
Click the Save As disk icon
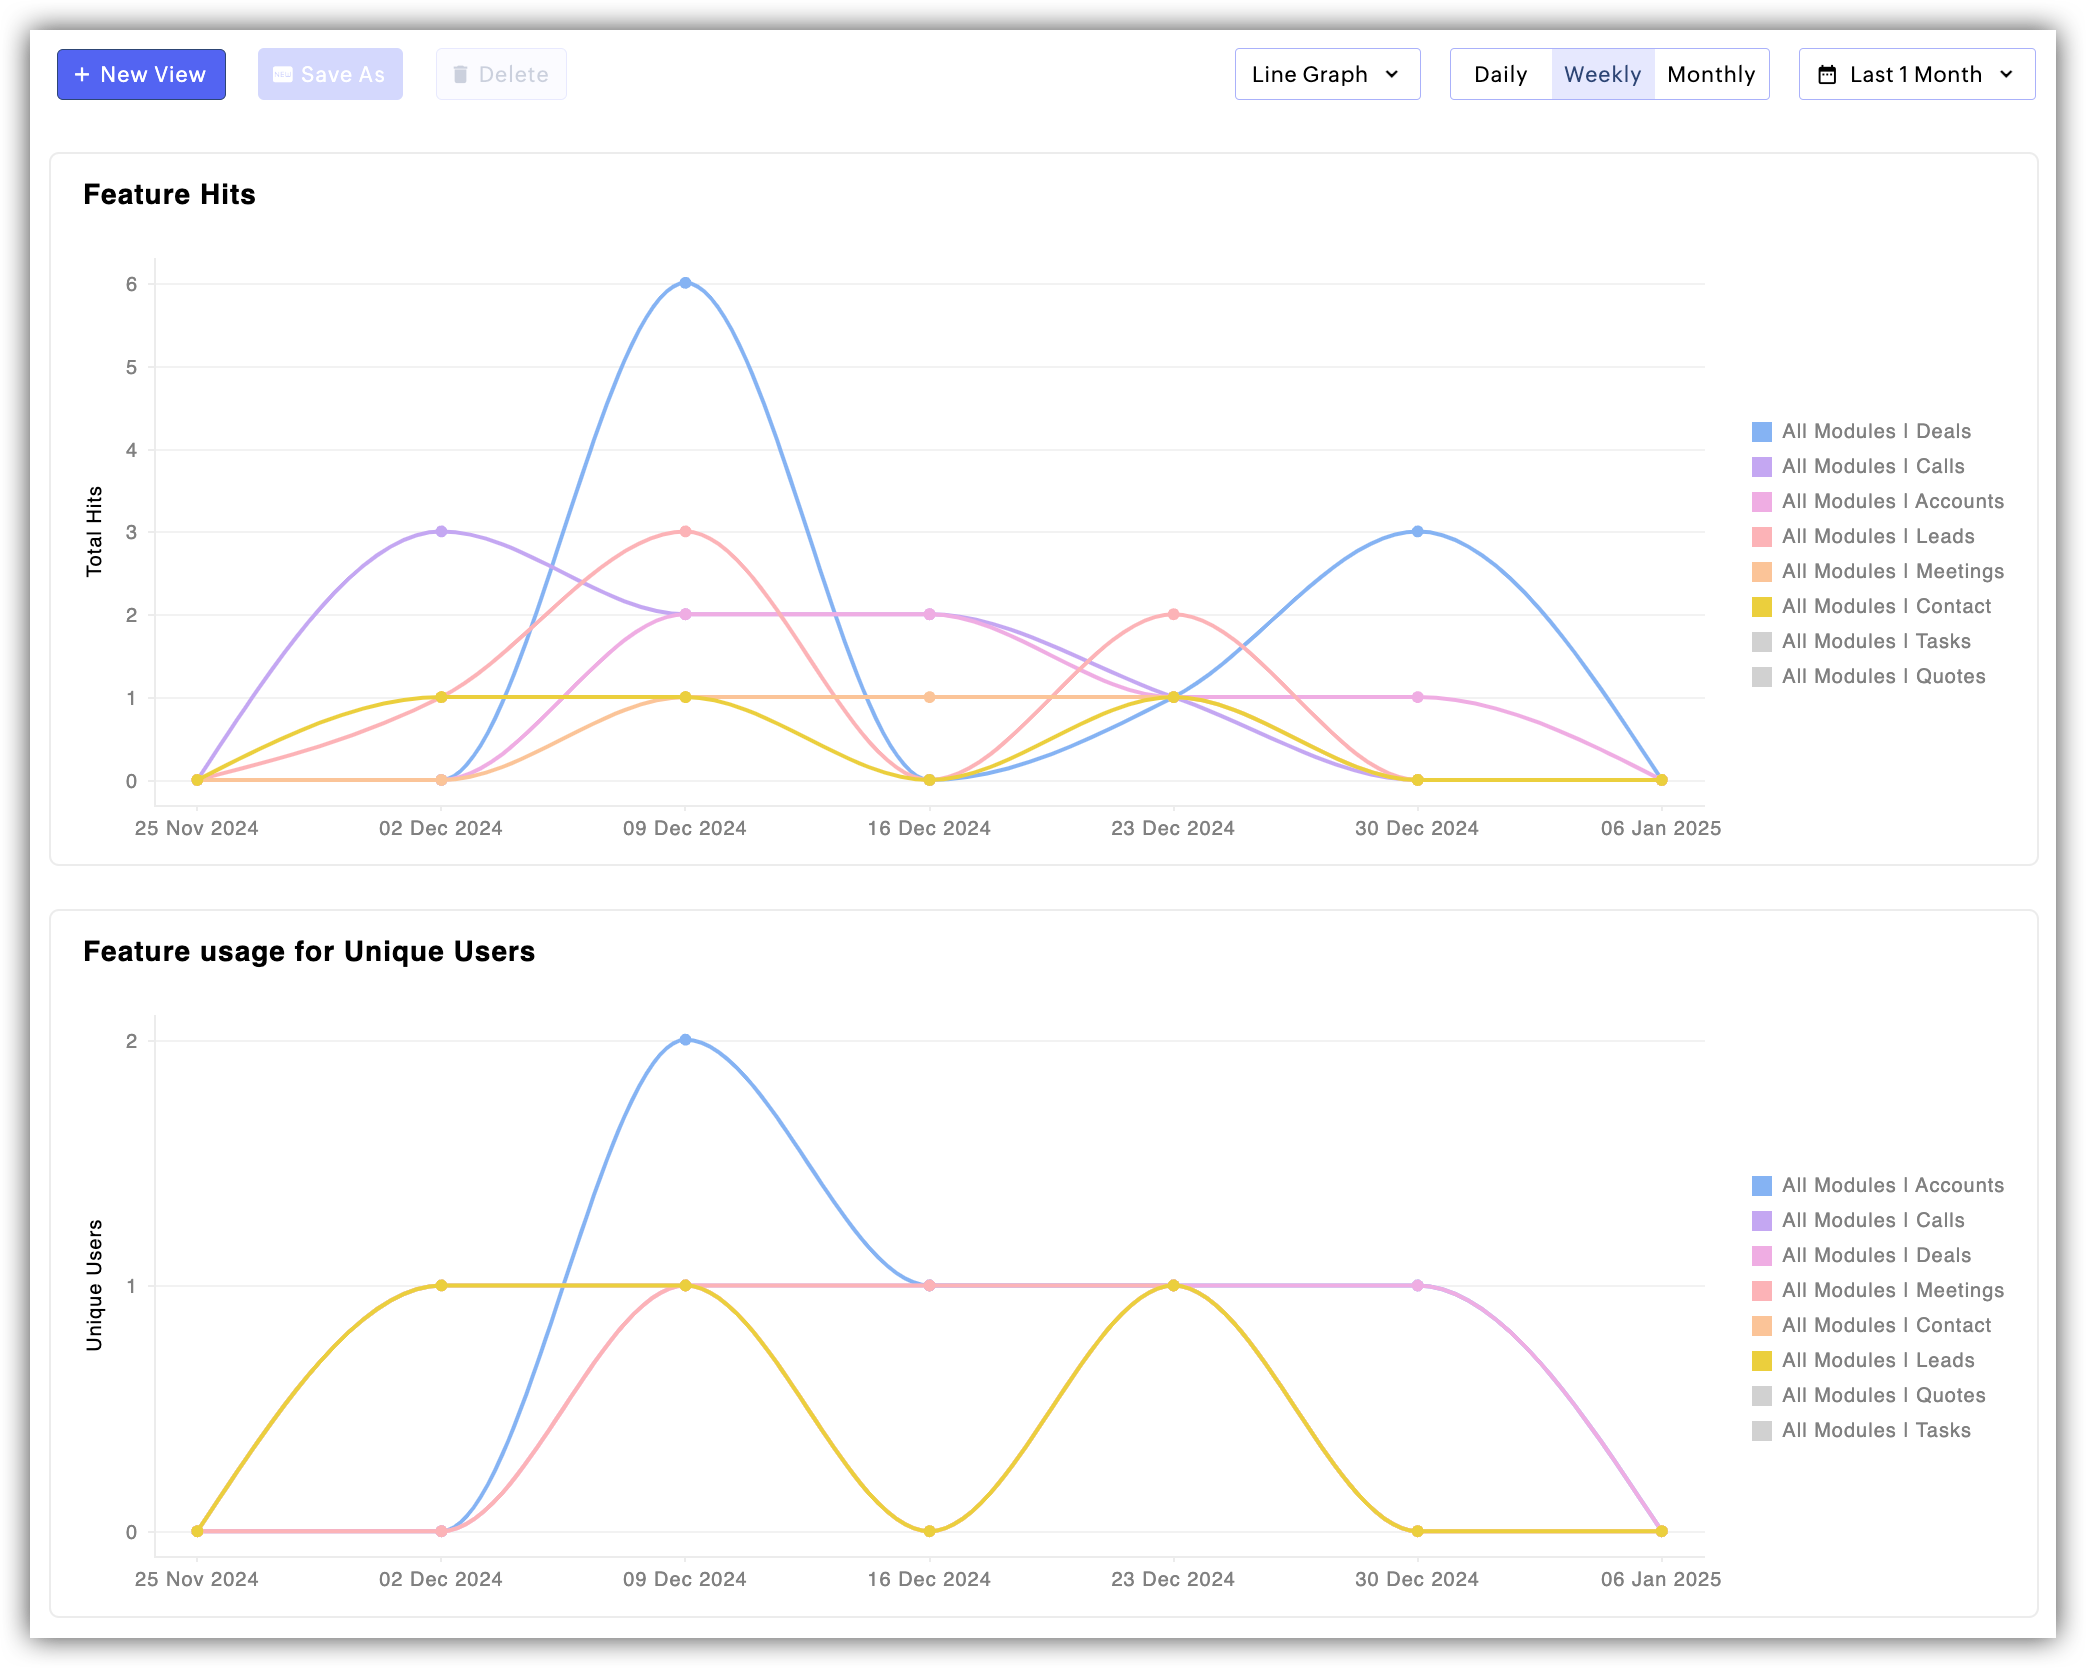coord(283,75)
